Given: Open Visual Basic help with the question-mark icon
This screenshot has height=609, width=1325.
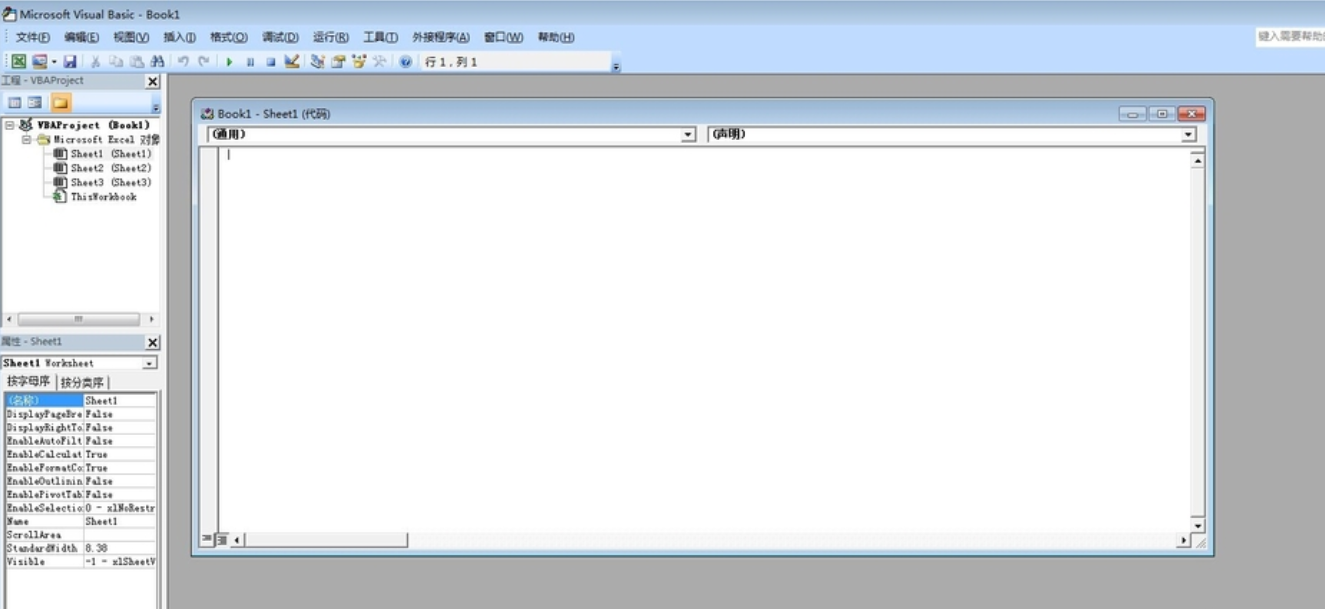Looking at the screenshot, I should point(404,59).
